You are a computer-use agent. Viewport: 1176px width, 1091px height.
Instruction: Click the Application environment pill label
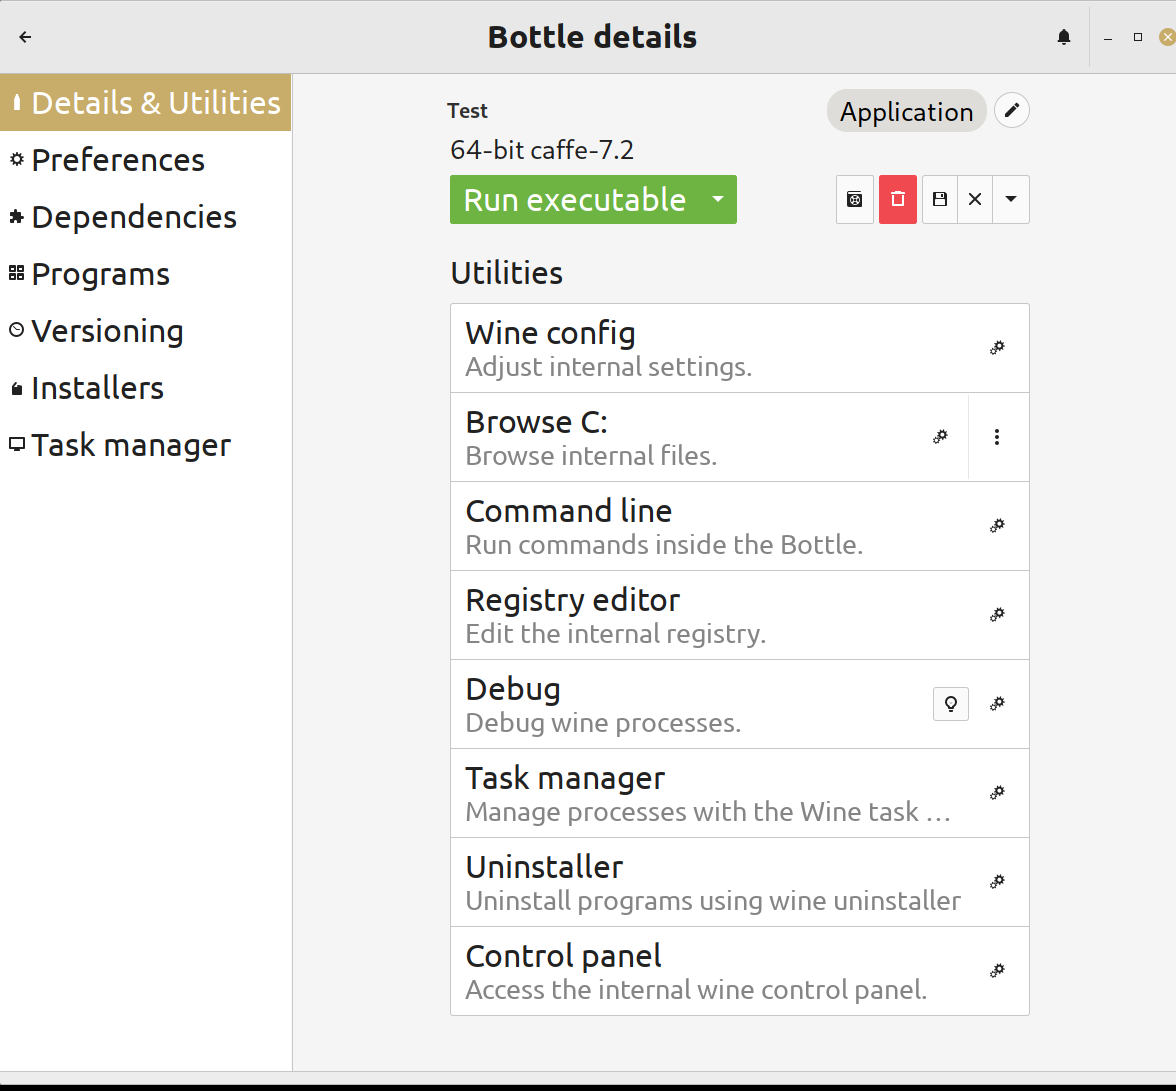pyautogui.click(x=906, y=111)
